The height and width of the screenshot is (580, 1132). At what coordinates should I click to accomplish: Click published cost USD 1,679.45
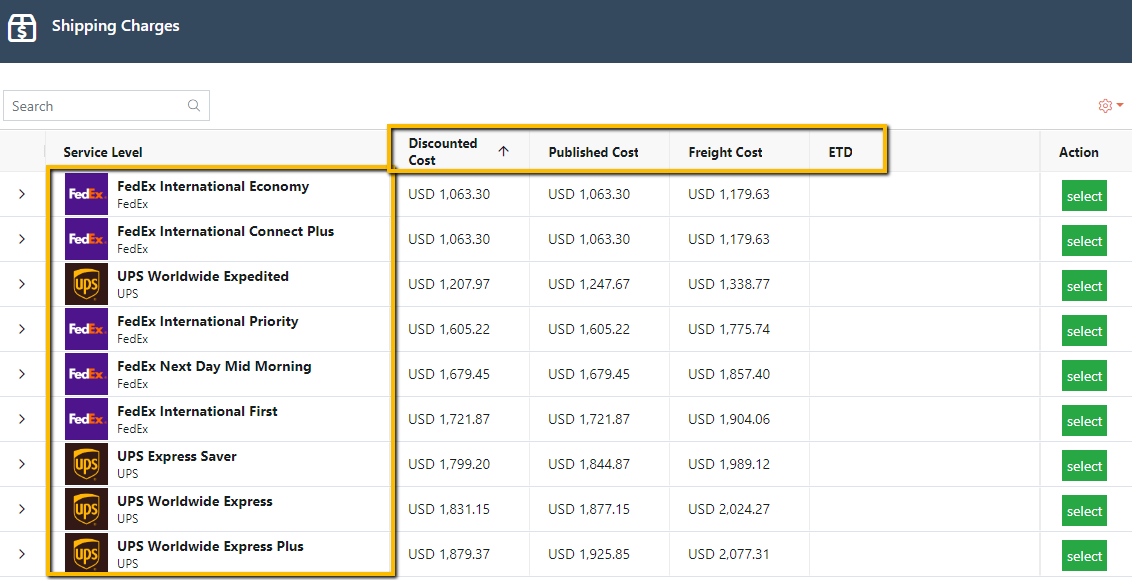tap(589, 374)
